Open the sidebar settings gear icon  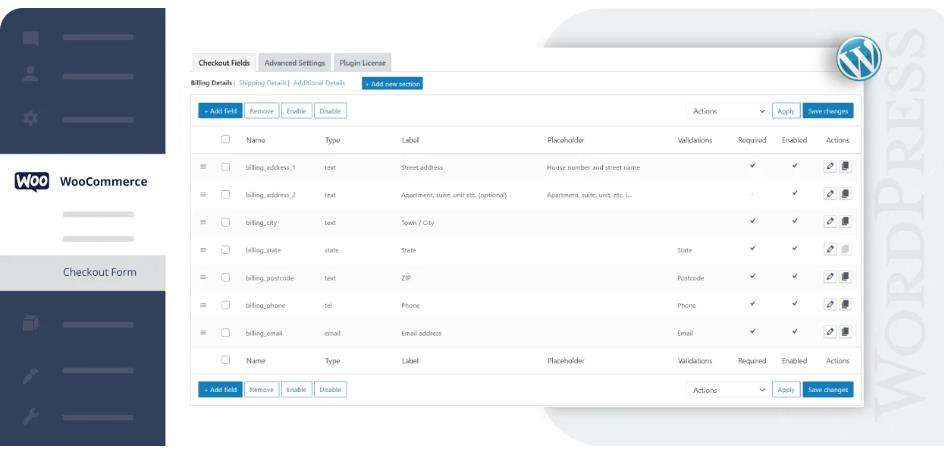[x=30, y=117]
